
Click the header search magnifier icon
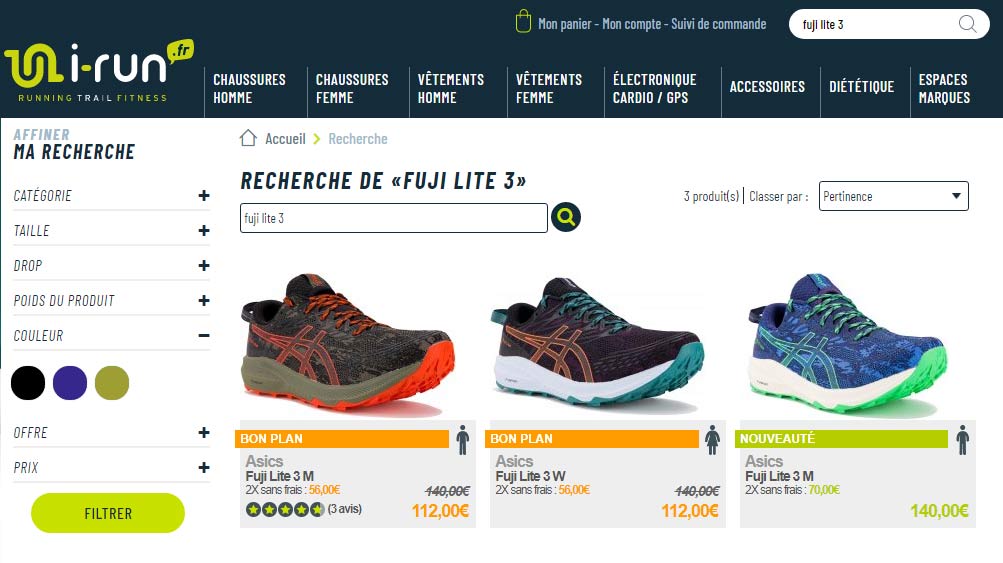point(967,24)
